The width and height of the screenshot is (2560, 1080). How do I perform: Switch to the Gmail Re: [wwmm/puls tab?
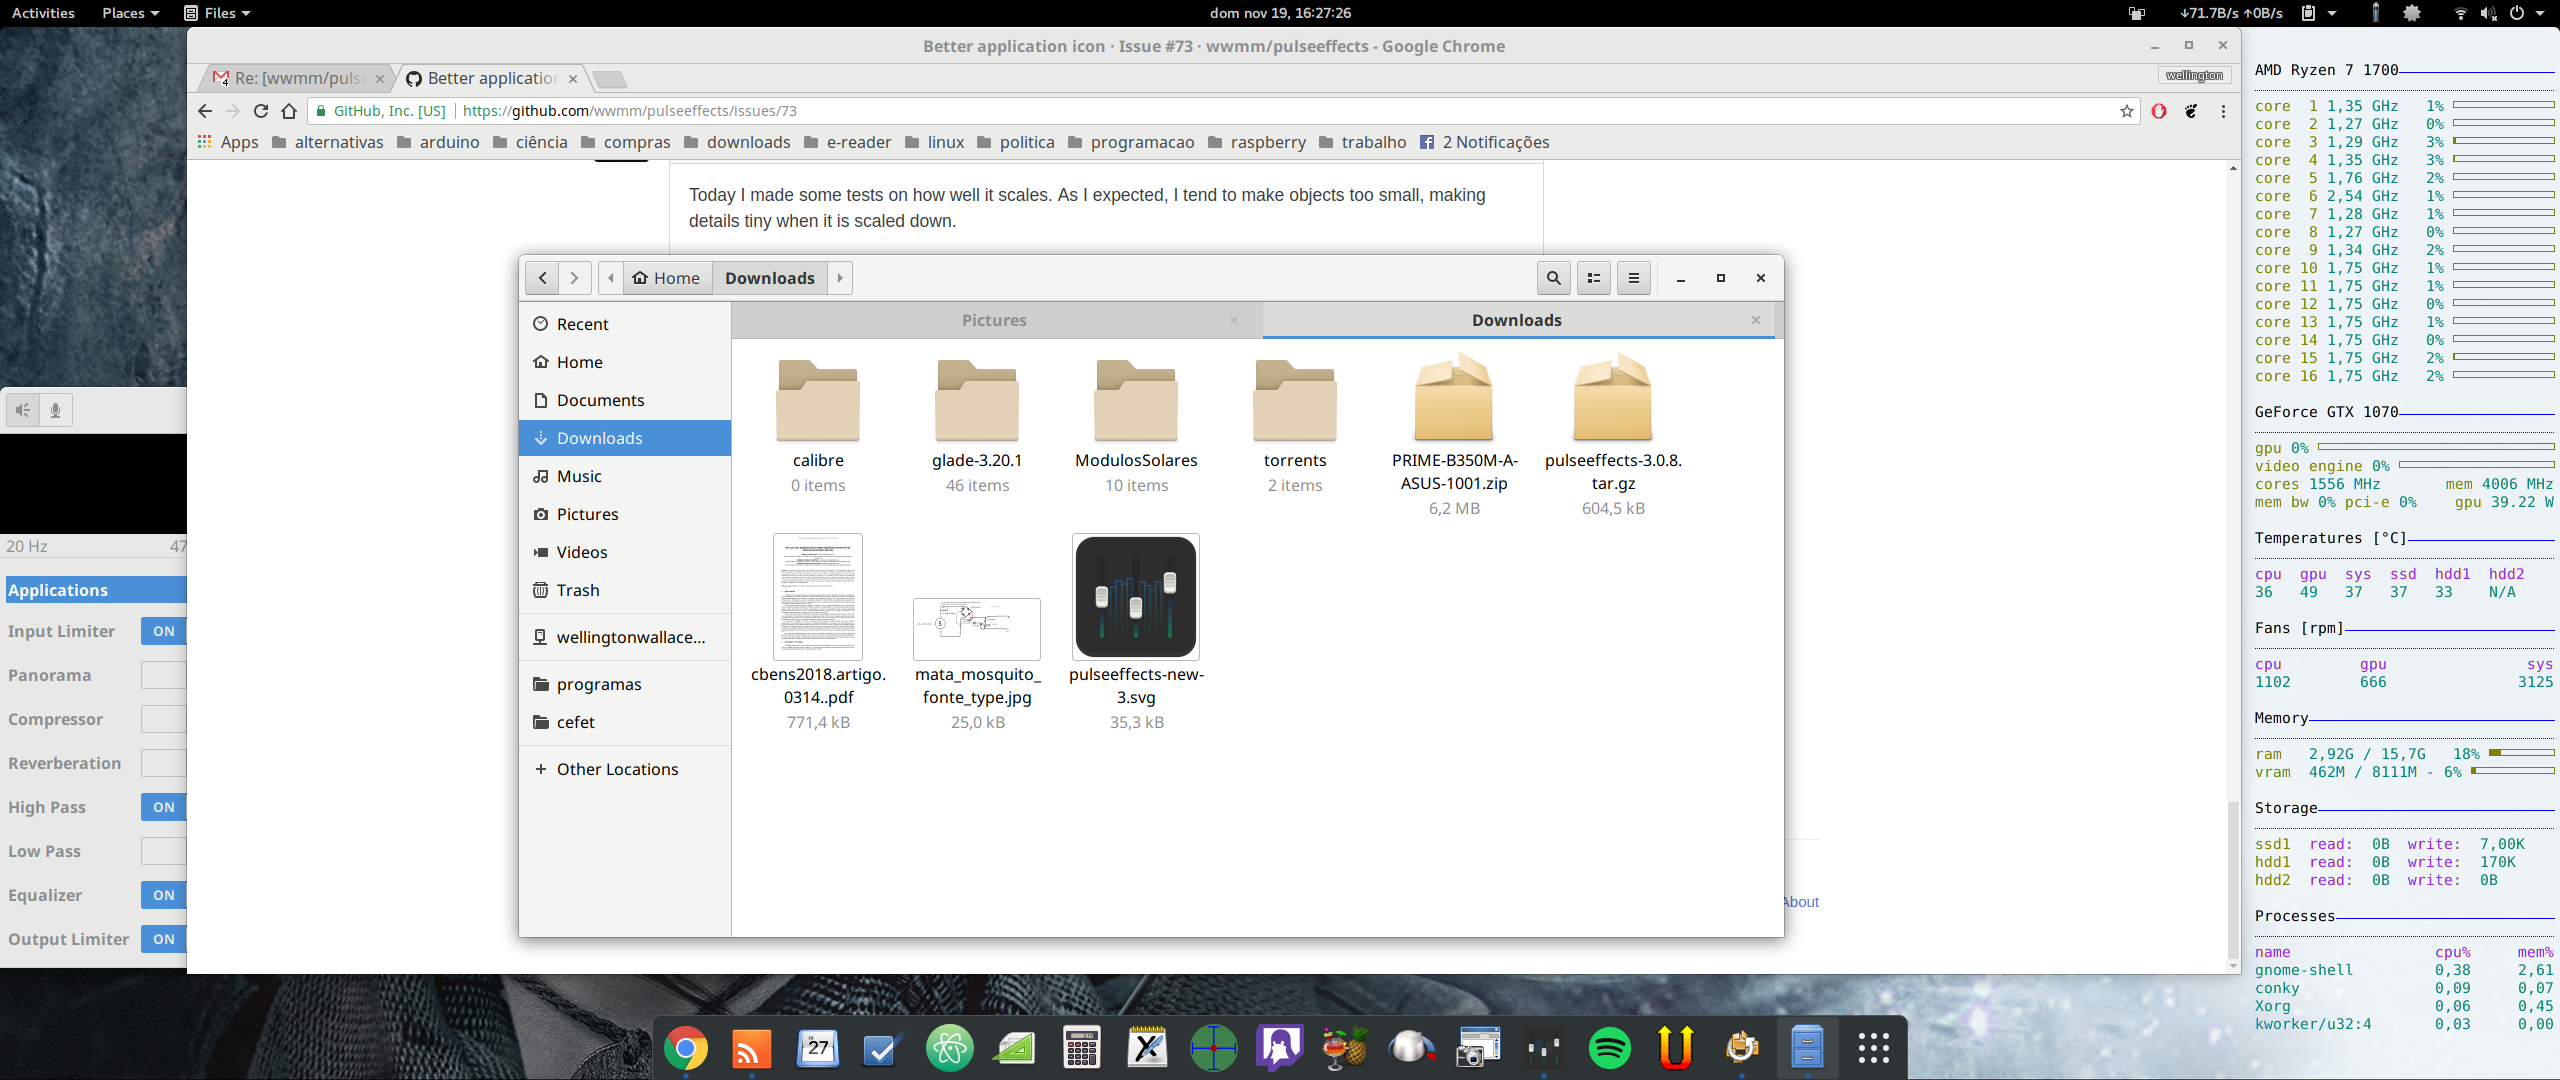tap(298, 78)
